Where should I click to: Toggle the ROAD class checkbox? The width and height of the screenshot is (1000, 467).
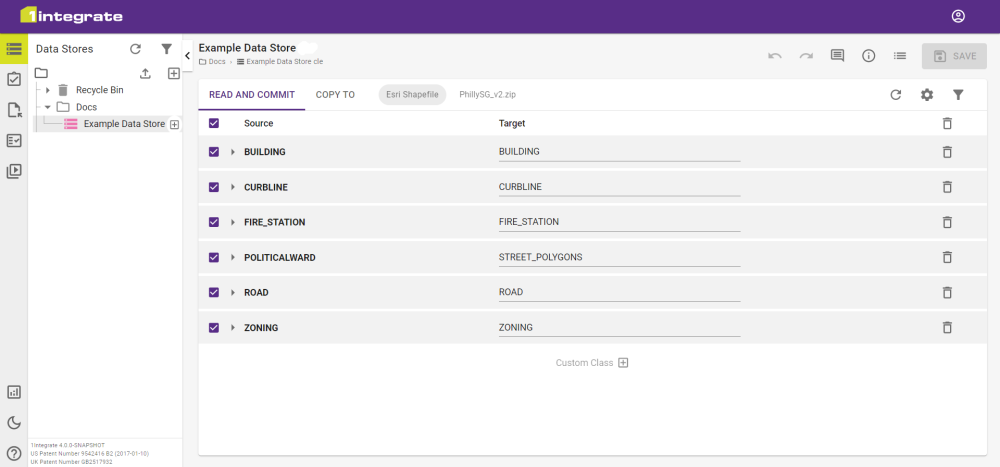coord(214,292)
